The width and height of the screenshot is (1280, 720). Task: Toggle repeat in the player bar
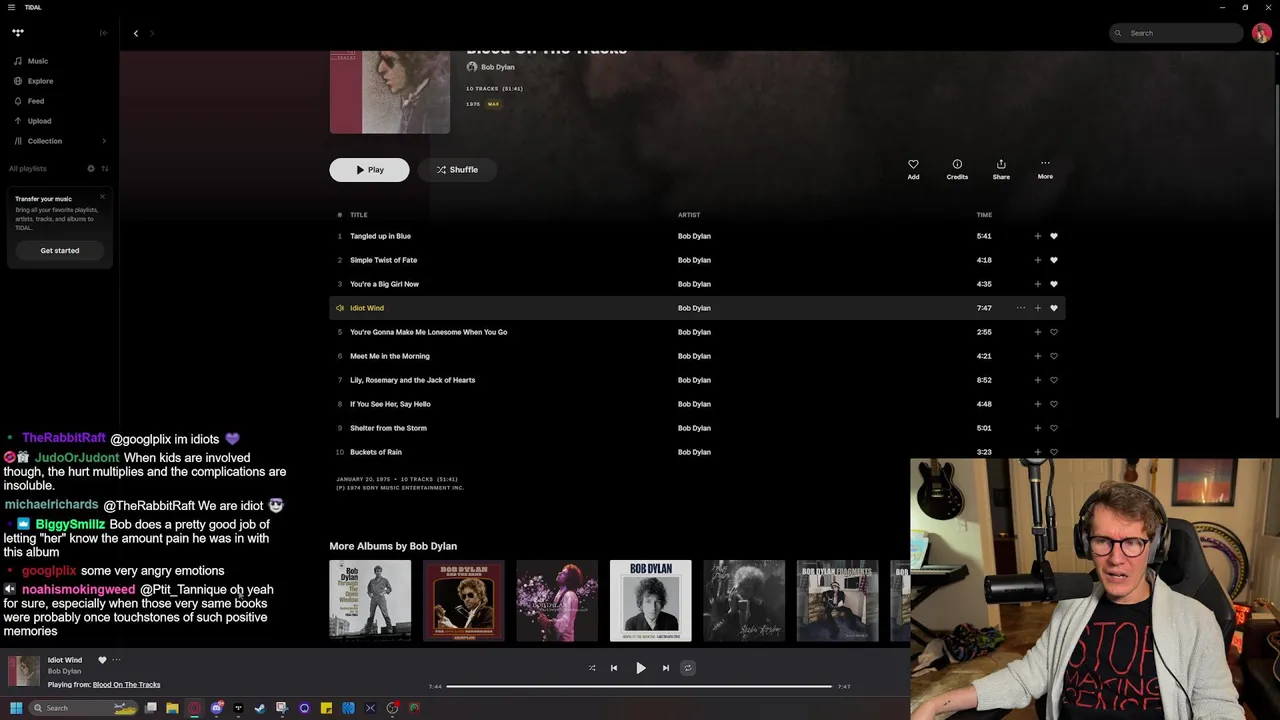[x=687, y=668]
